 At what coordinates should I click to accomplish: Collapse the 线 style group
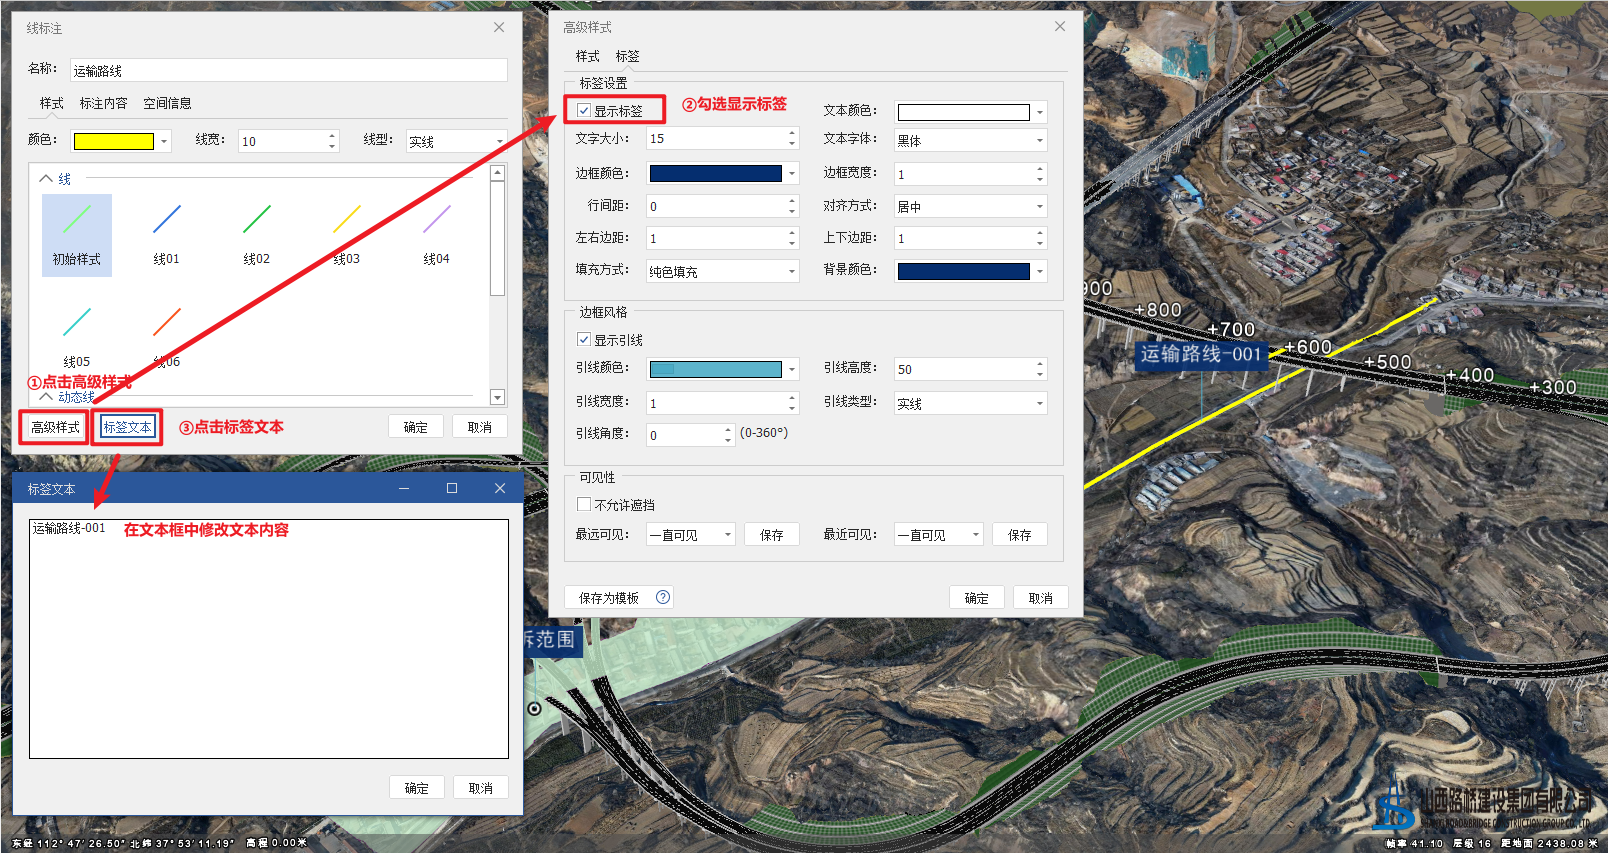[46, 179]
